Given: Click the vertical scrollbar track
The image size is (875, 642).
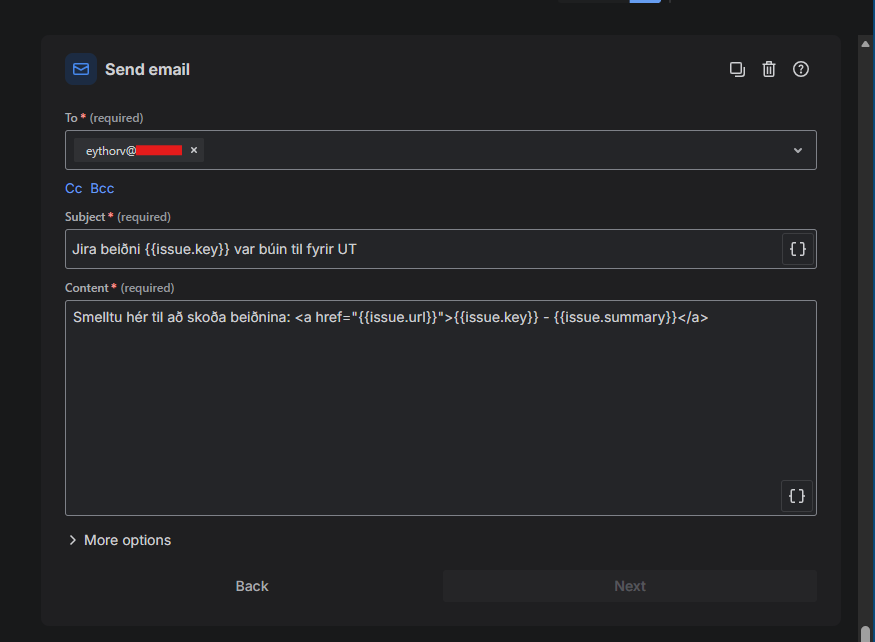Looking at the screenshot, I should (x=864, y=300).
